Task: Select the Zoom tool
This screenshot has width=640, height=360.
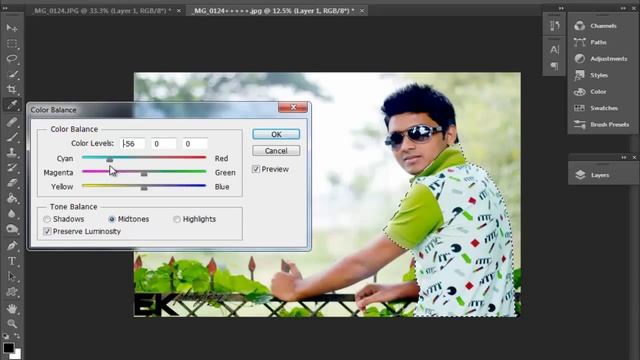Action: pyautogui.click(x=12, y=324)
